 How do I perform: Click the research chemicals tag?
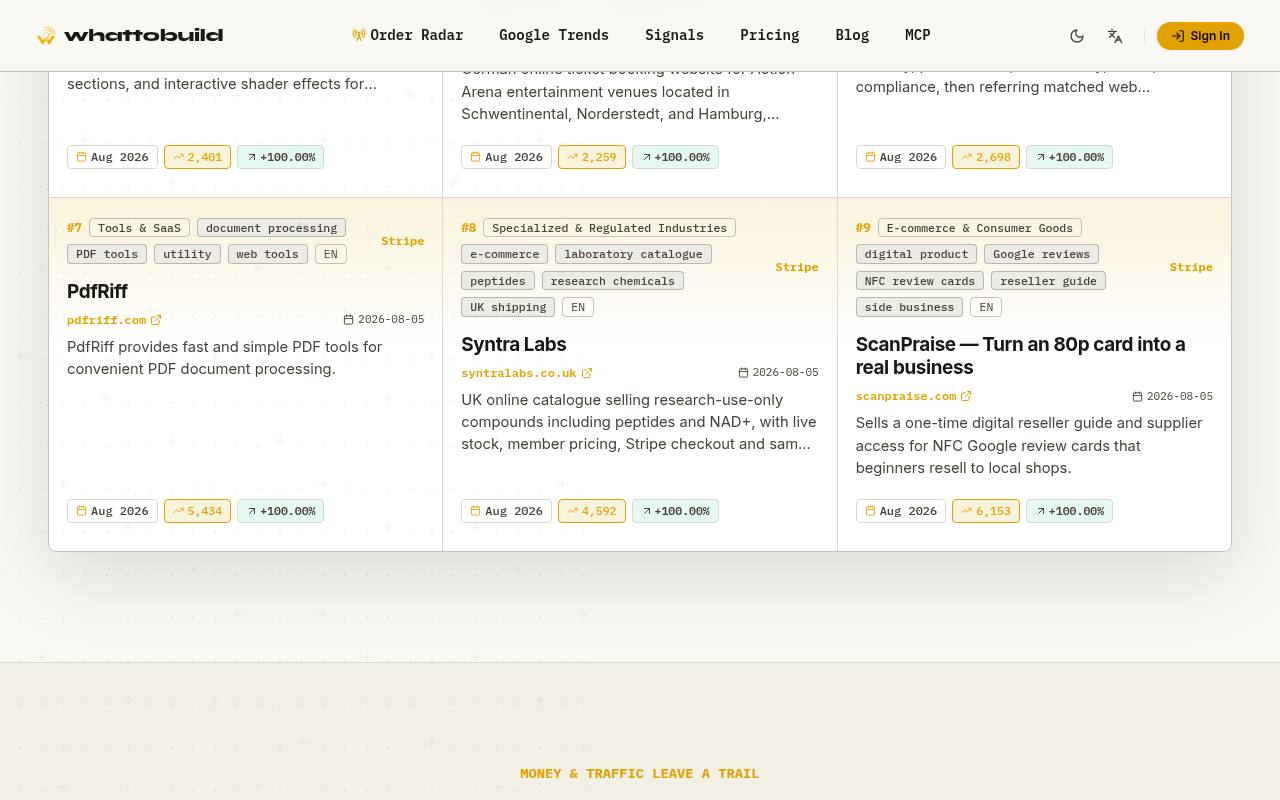[x=612, y=281]
